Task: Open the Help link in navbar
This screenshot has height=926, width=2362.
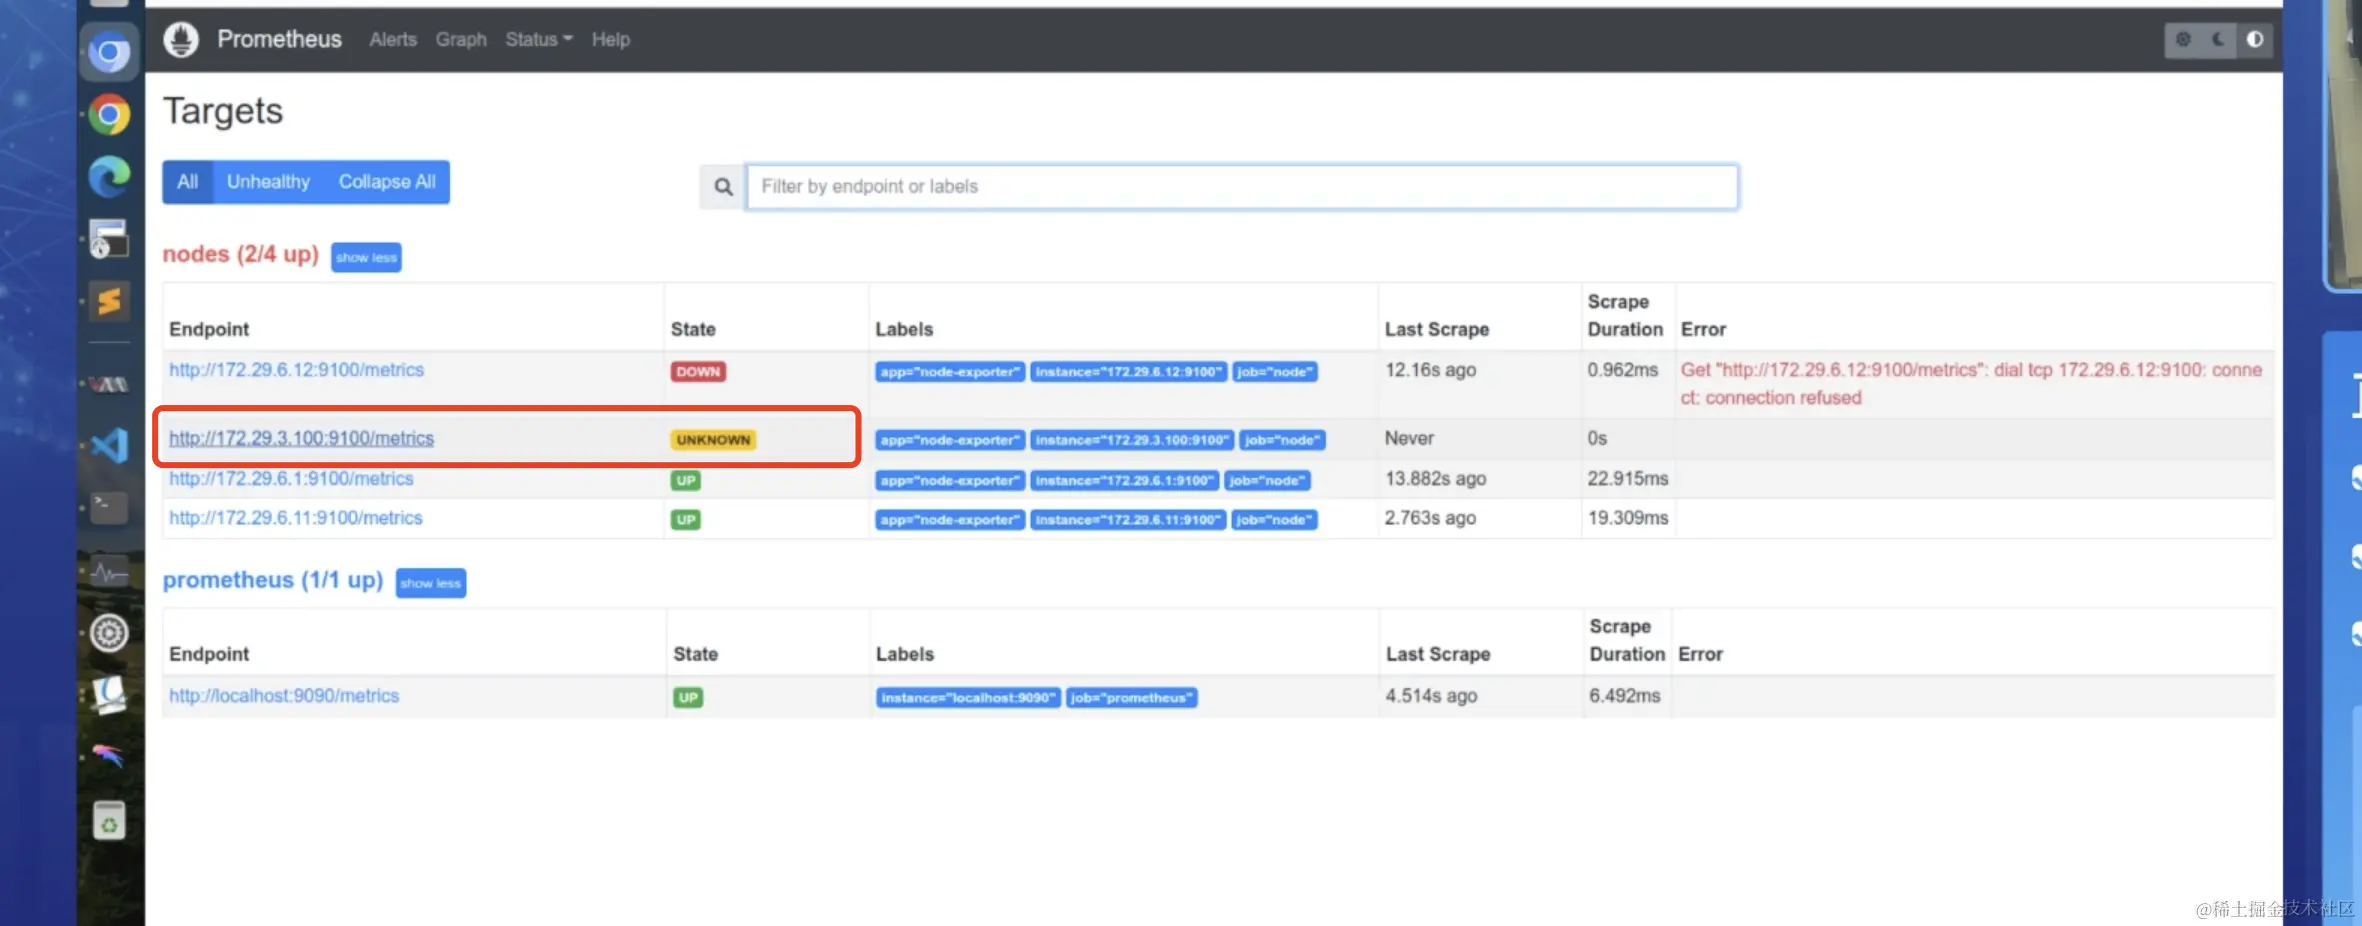Action: pos(611,40)
